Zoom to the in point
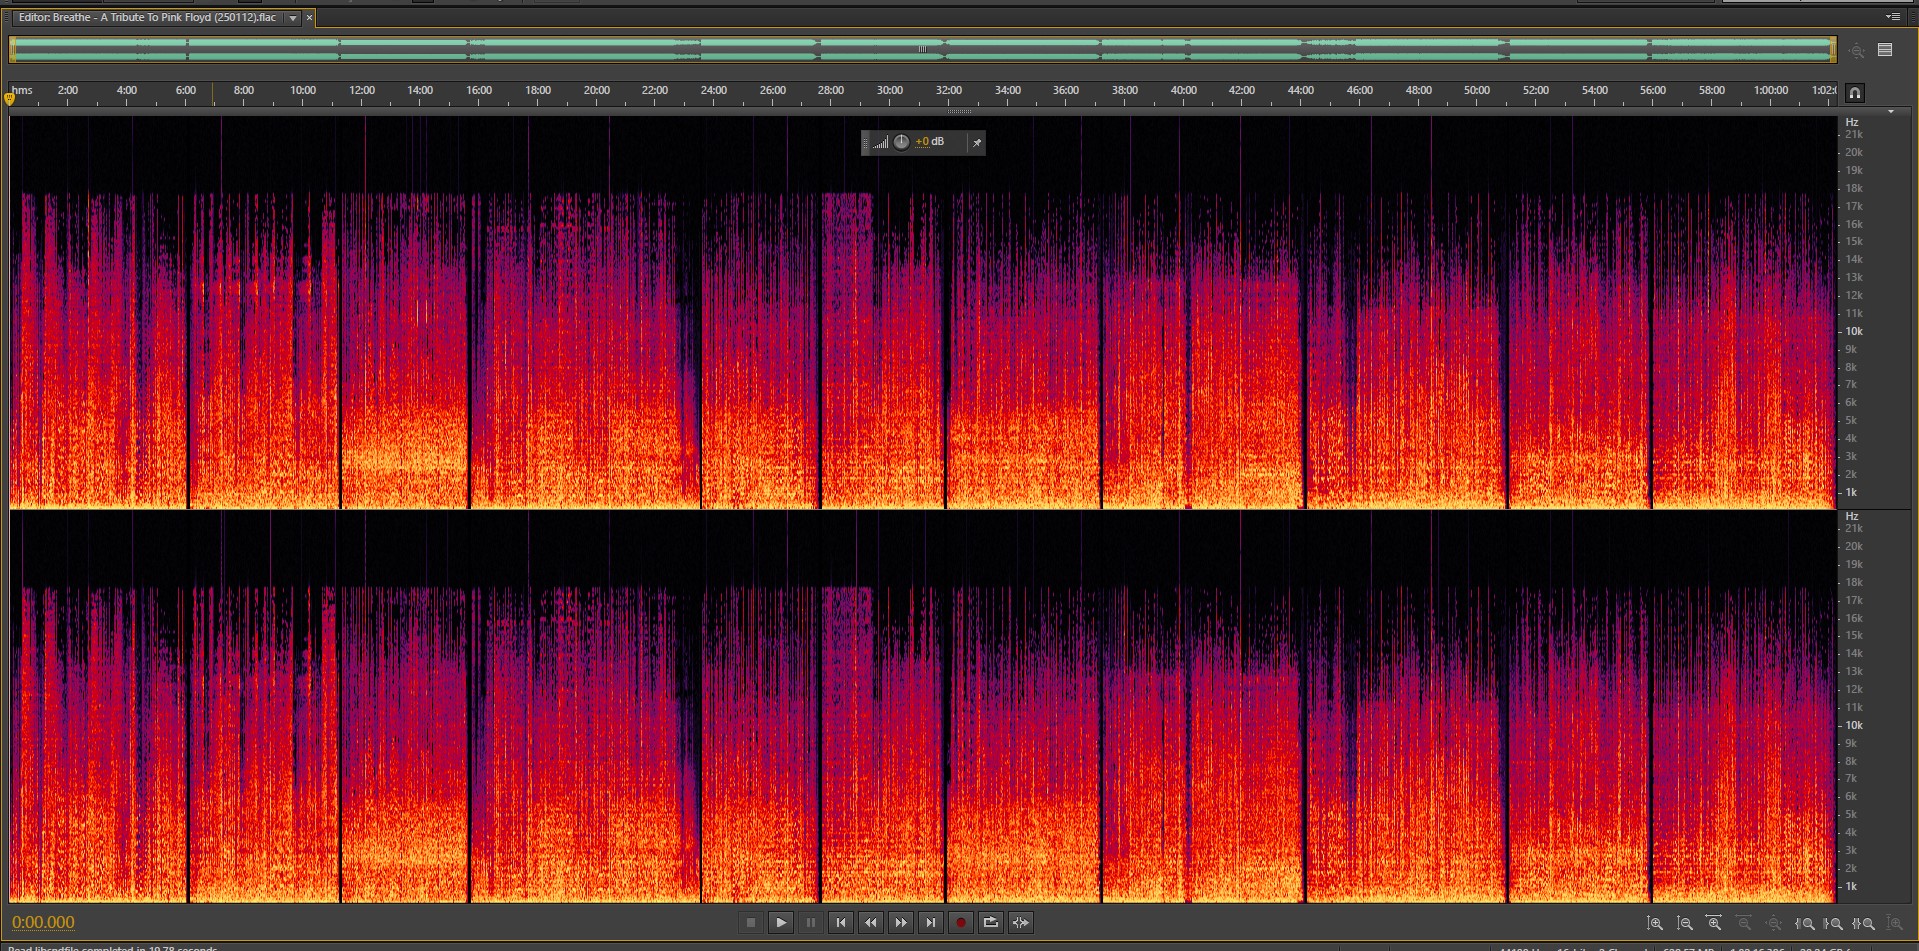 click(x=1805, y=923)
